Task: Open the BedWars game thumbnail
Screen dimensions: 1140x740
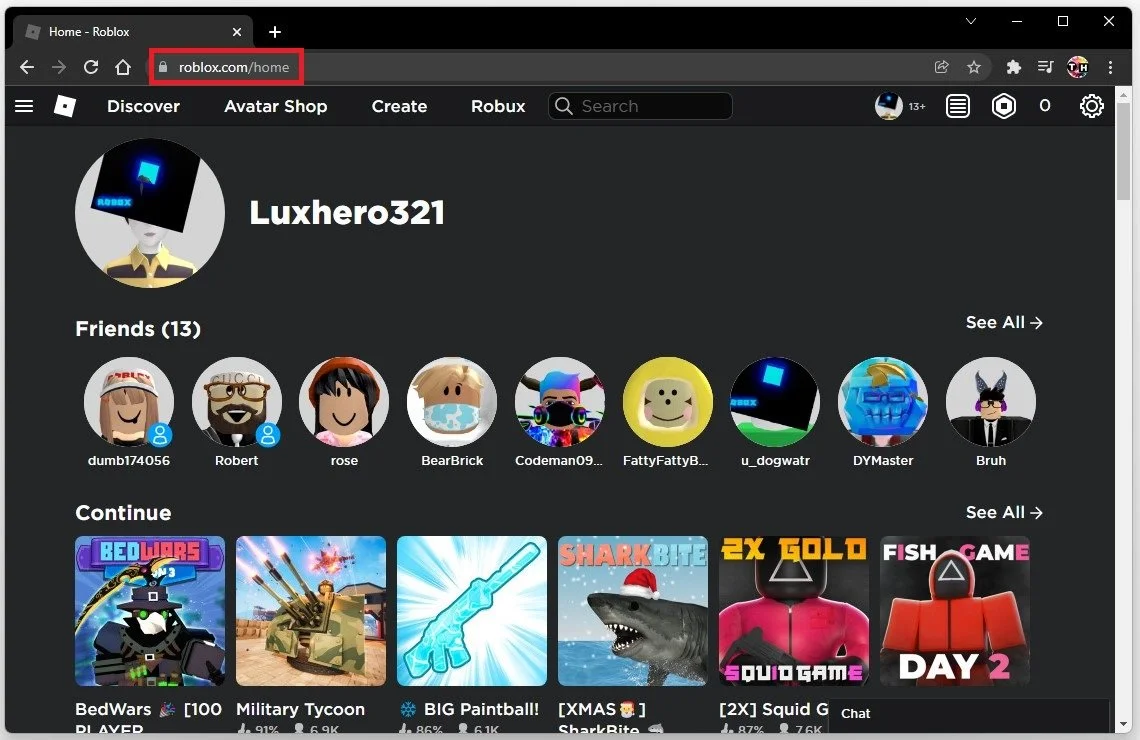Action: tap(150, 611)
